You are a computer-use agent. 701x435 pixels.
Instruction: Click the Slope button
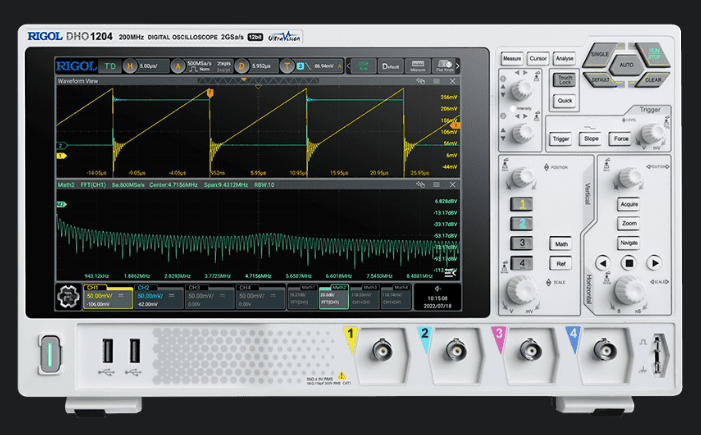tap(591, 139)
